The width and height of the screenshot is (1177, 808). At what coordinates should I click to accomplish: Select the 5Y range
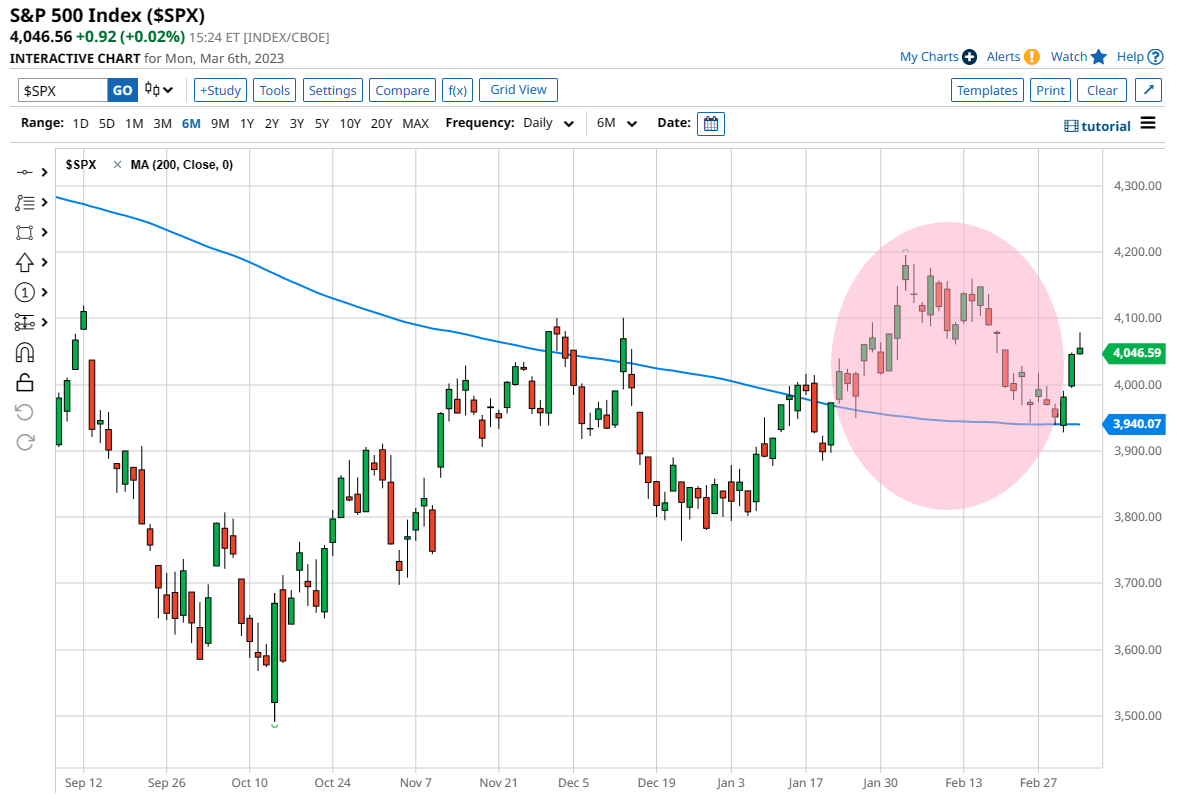pyautogui.click(x=322, y=123)
